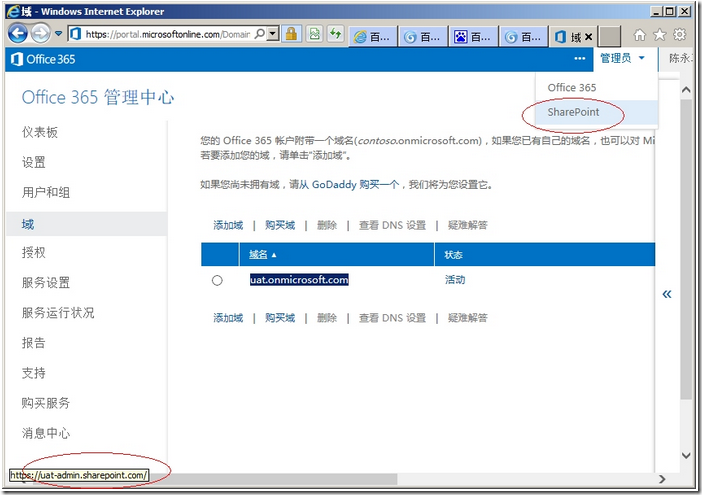702x495 pixels.
Task: Switch to the first 百... browser tab
Action: tap(373, 37)
